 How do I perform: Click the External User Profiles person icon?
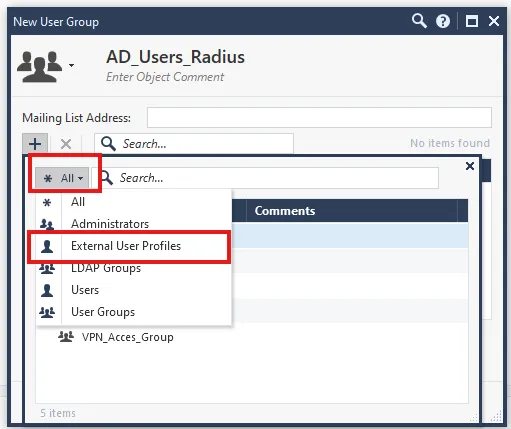pos(47,246)
